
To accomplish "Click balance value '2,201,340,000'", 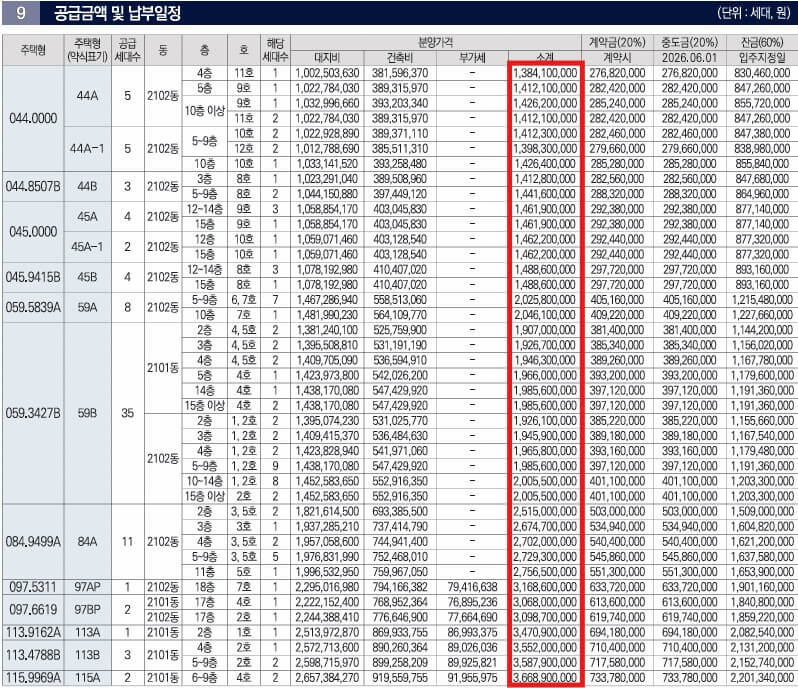I will click(762, 678).
